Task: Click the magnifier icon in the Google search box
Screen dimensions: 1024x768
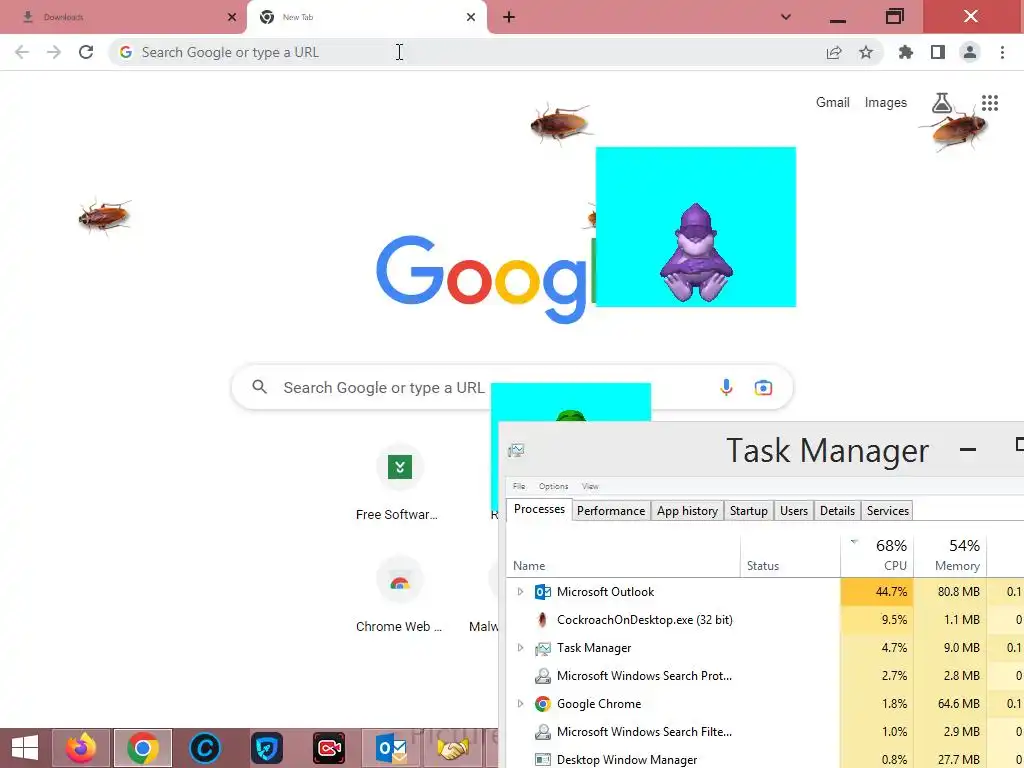Action: coord(260,387)
